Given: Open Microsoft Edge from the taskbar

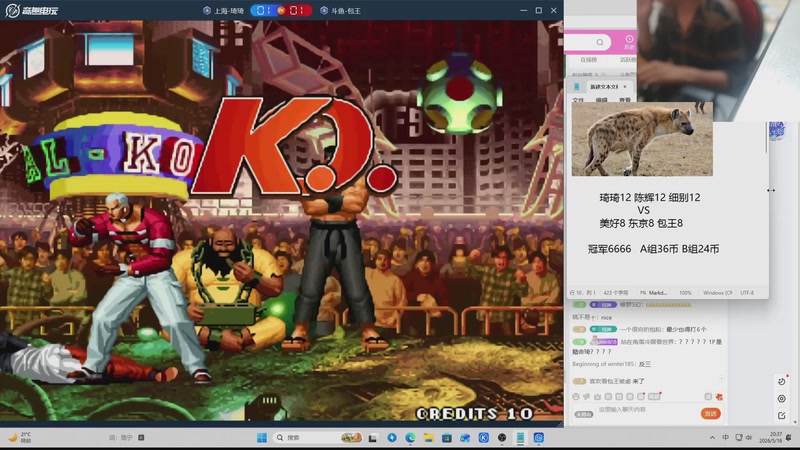Looking at the screenshot, I should pyautogui.click(x=410, y=438).
